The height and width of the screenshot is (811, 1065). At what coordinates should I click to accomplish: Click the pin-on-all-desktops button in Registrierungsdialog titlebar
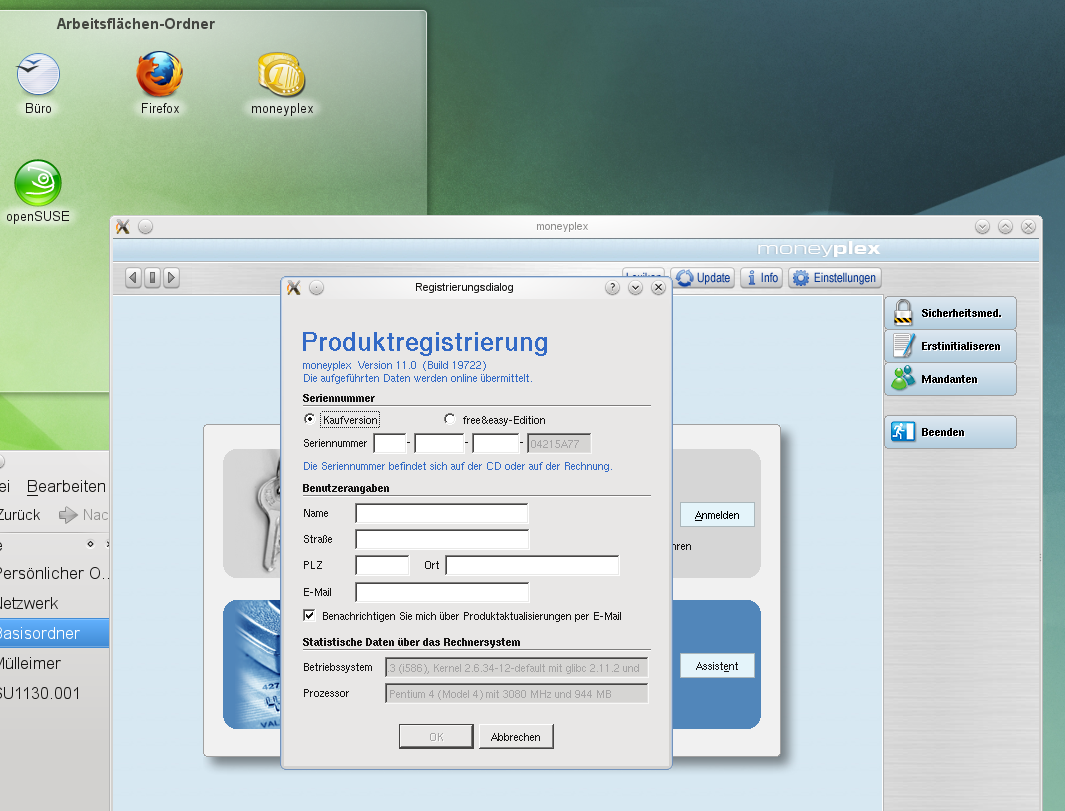317,287
